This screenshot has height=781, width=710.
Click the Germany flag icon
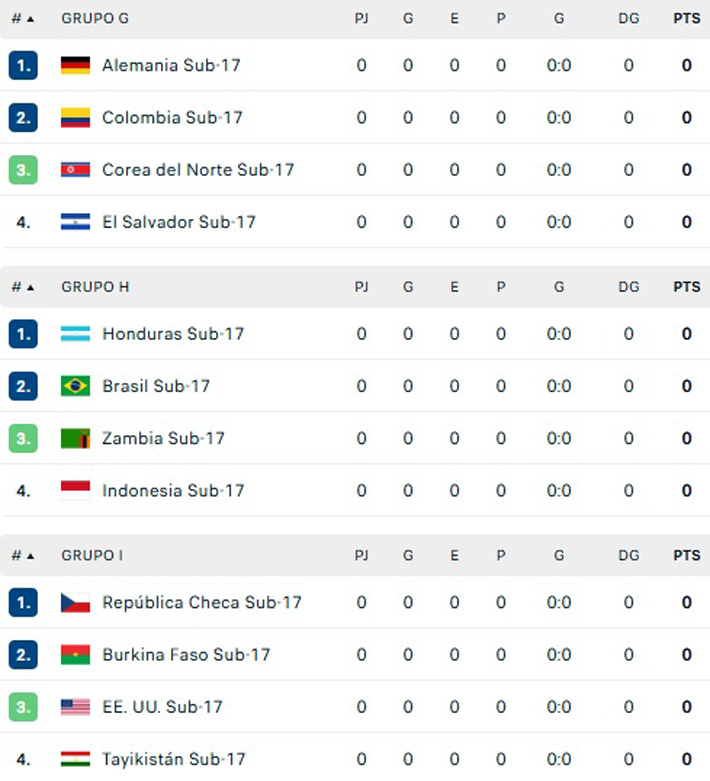pyautogui.click(x=75, y=66)
